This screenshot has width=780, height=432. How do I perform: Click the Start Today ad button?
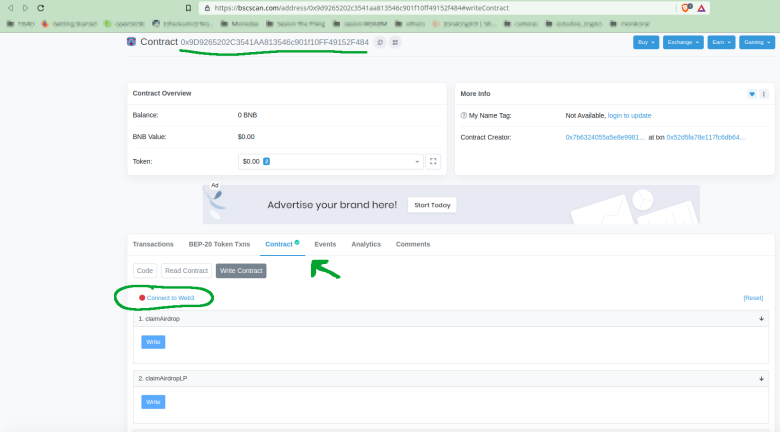point(432,205)
